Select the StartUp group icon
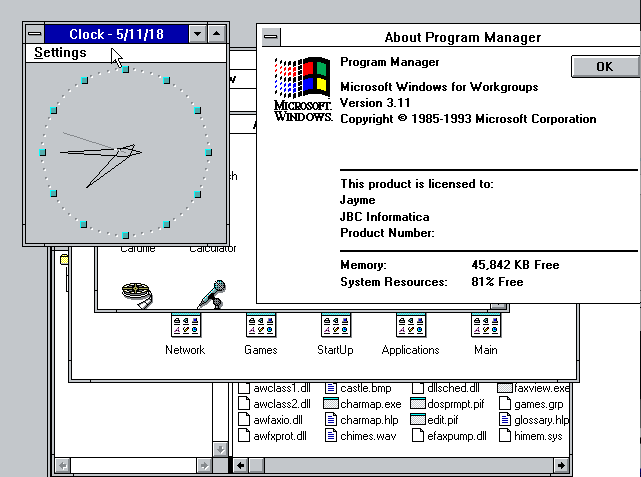 tap(335, 326)
